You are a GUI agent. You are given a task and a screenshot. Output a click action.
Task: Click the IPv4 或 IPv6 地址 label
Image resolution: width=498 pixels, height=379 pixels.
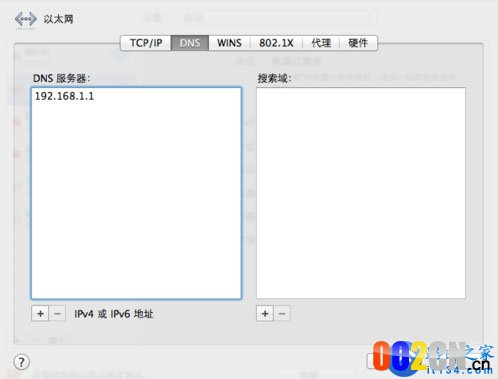(114, 314)
